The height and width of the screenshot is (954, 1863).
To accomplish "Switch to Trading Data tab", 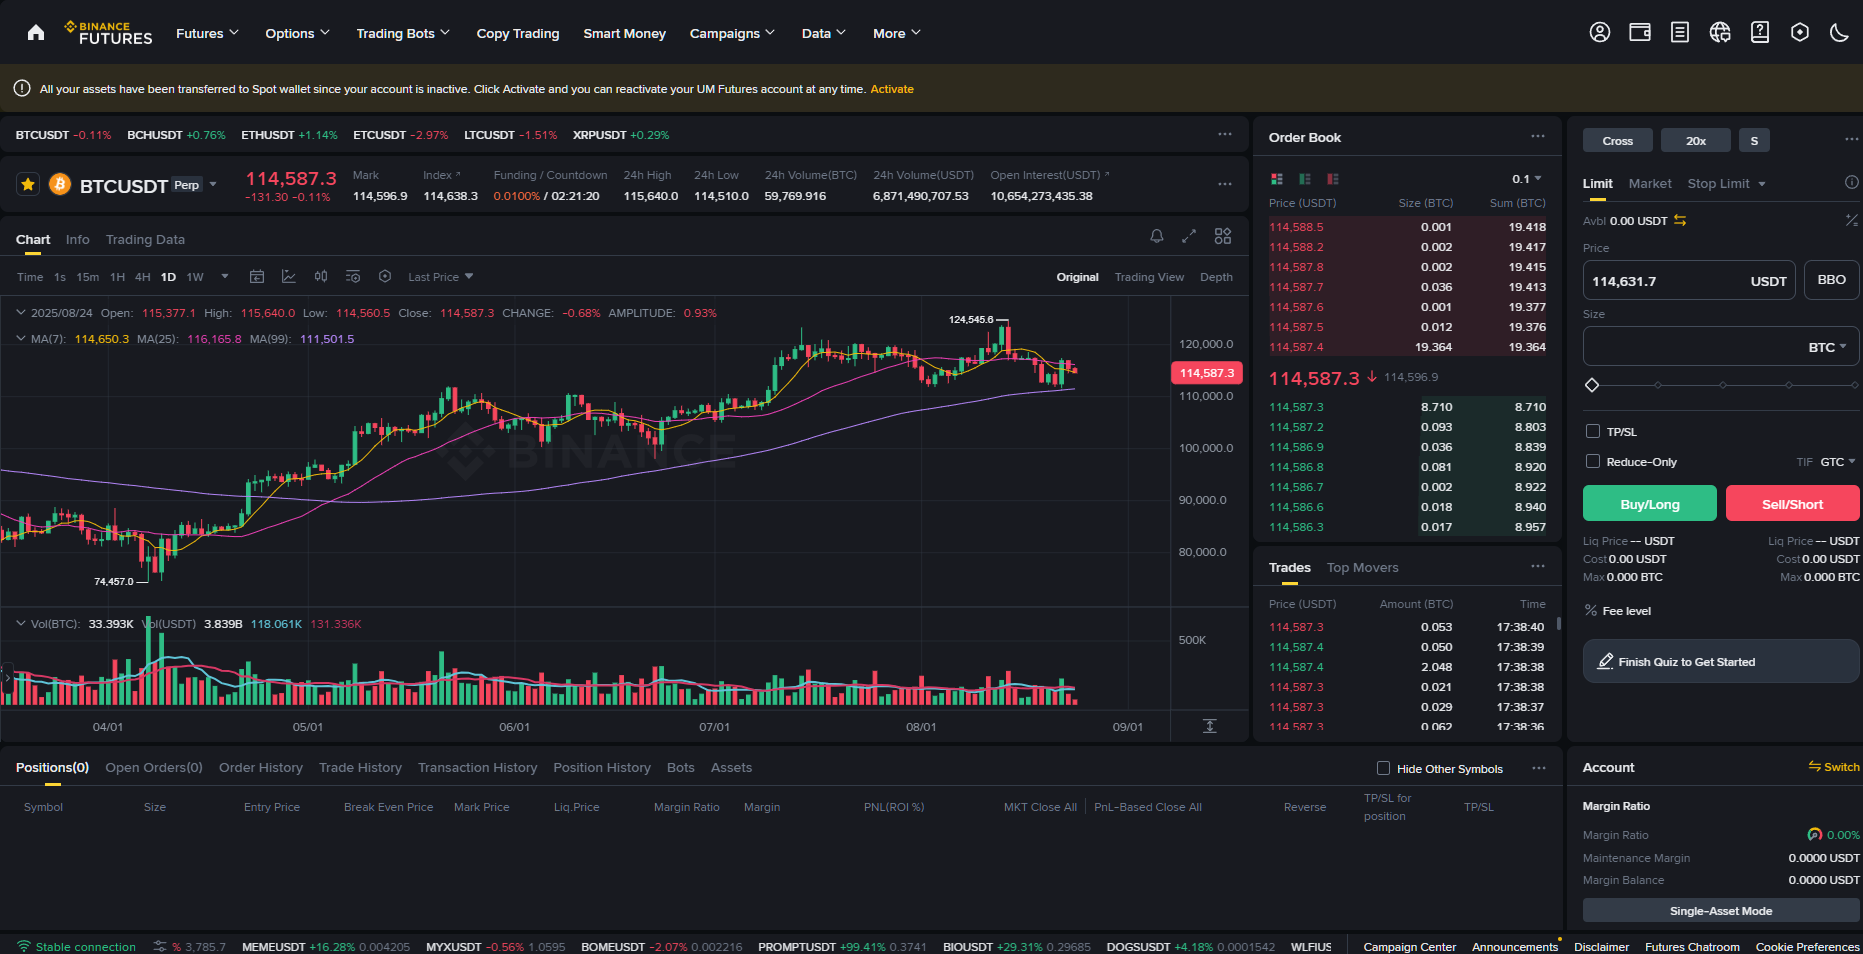I will (145, 240).
